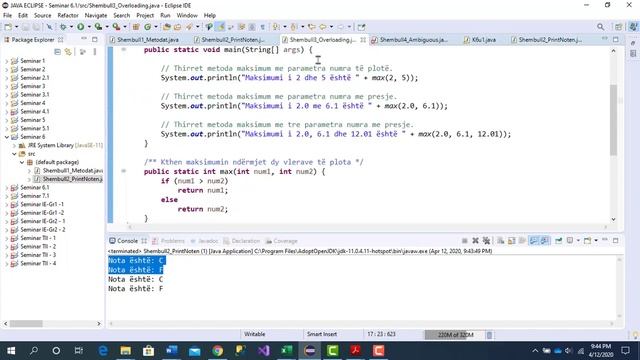Click Package Explorer horizontal scrollbar thumb
Image resolution: width=640 pixels, height=360 pixels.
click(26, 324)
